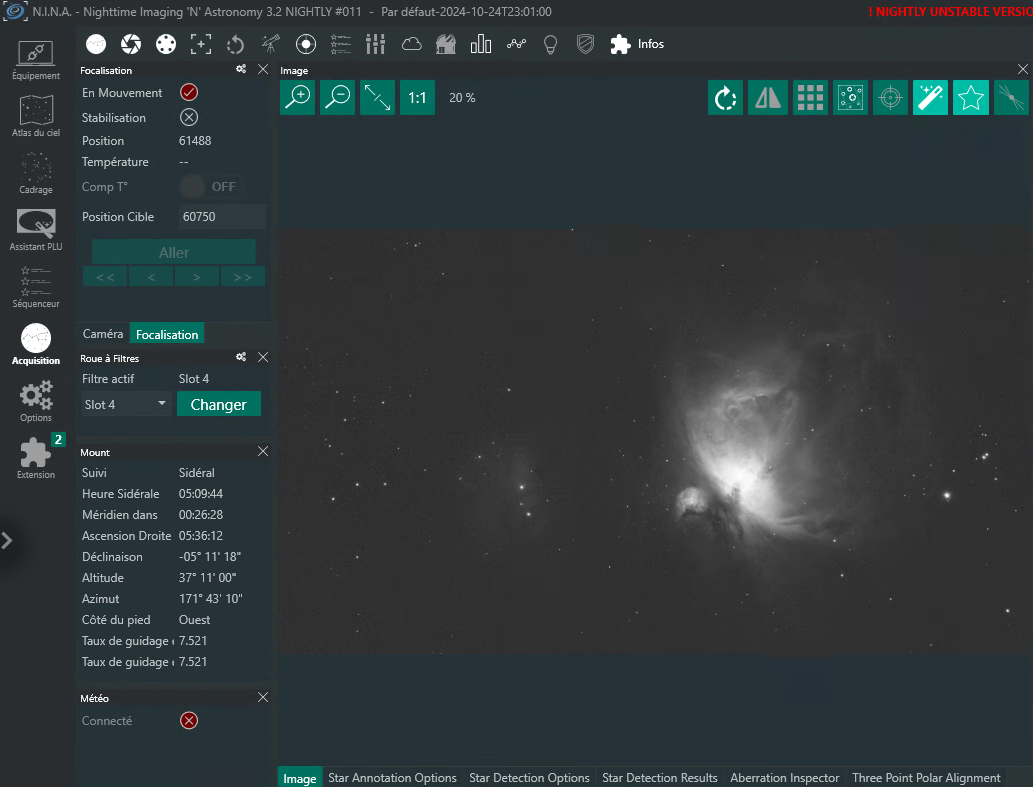Move focuser outward large step >>

click(243, 277)
